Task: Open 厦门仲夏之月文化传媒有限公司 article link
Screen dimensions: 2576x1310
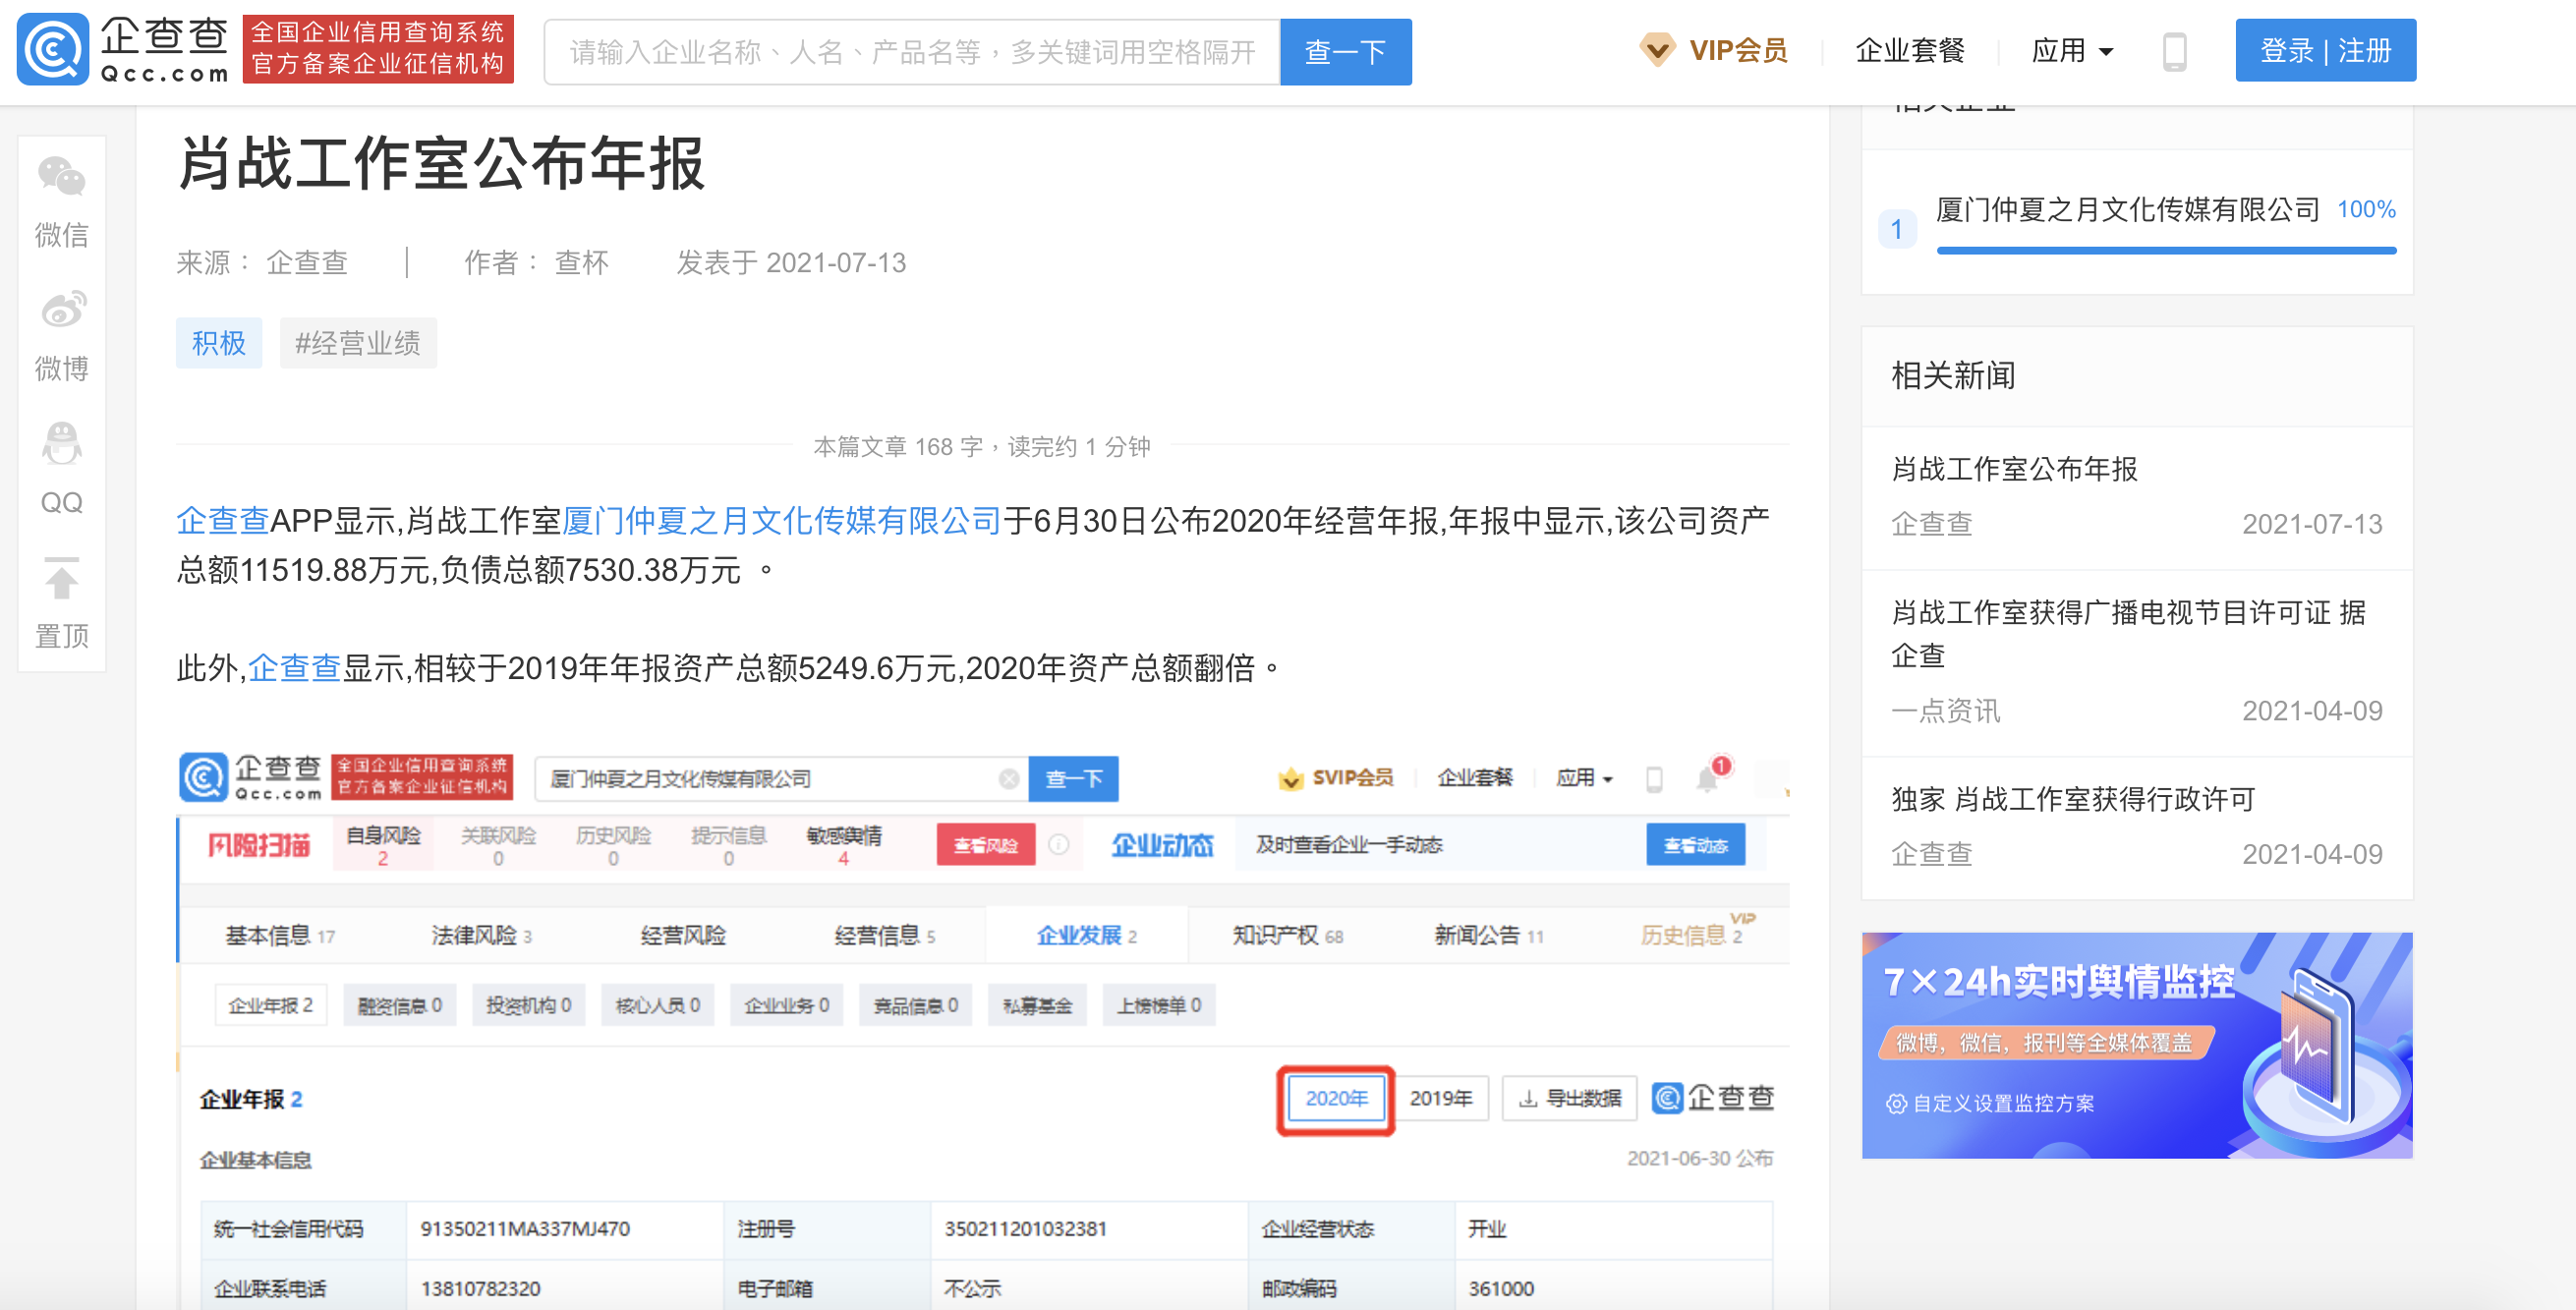Action: point(781,520)
